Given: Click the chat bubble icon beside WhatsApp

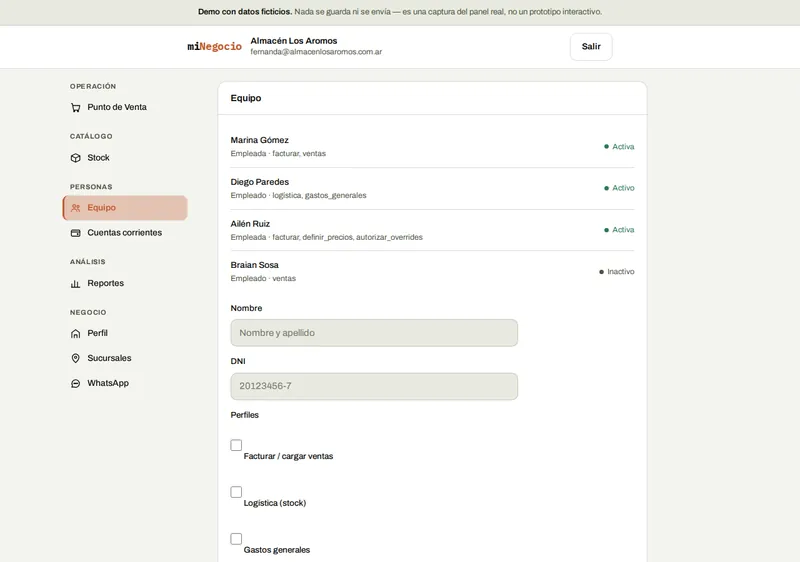Looking at the screenshot, I should (x=76, y=384).
